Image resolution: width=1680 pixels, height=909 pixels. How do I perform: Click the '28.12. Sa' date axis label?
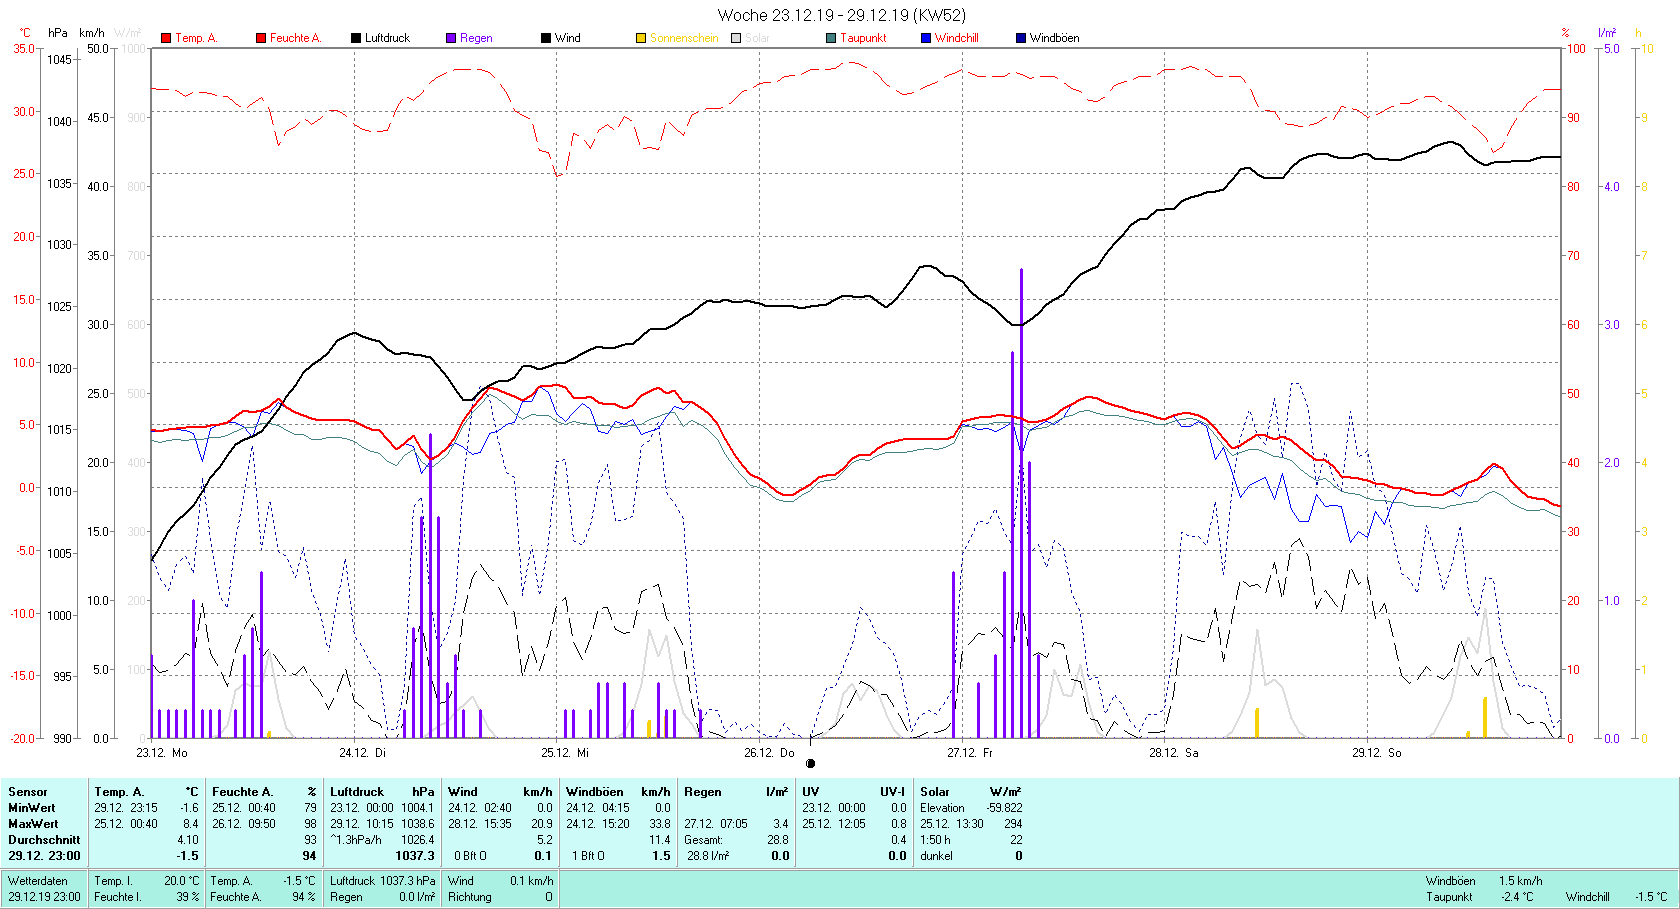(x=1173, y=753)
